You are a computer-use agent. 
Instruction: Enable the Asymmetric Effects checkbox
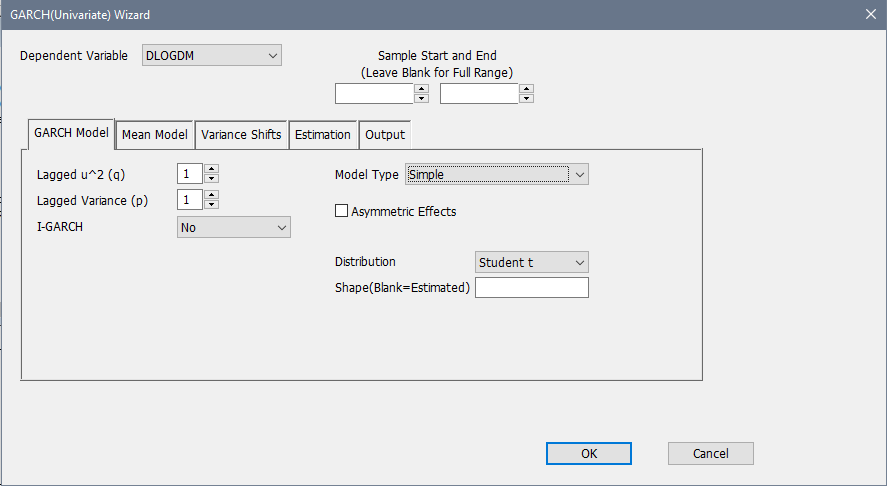(341, 211)
